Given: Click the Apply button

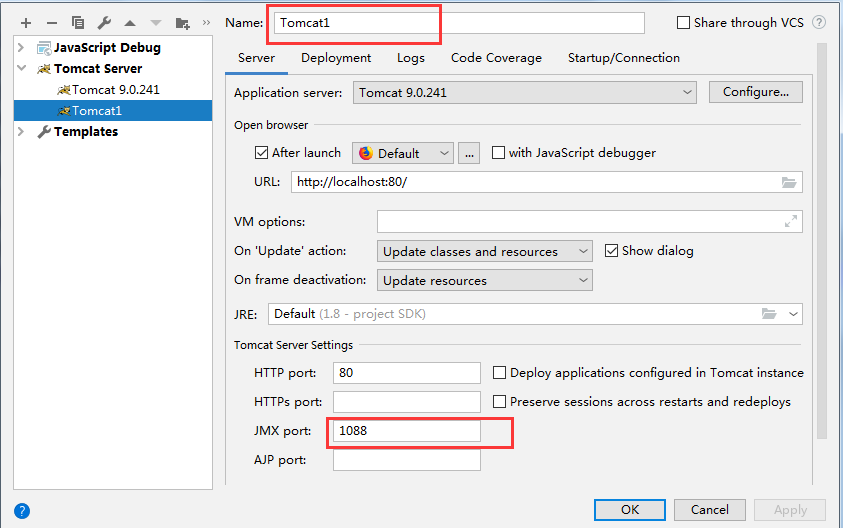Looking at the screenshot, I should (790, 510).
